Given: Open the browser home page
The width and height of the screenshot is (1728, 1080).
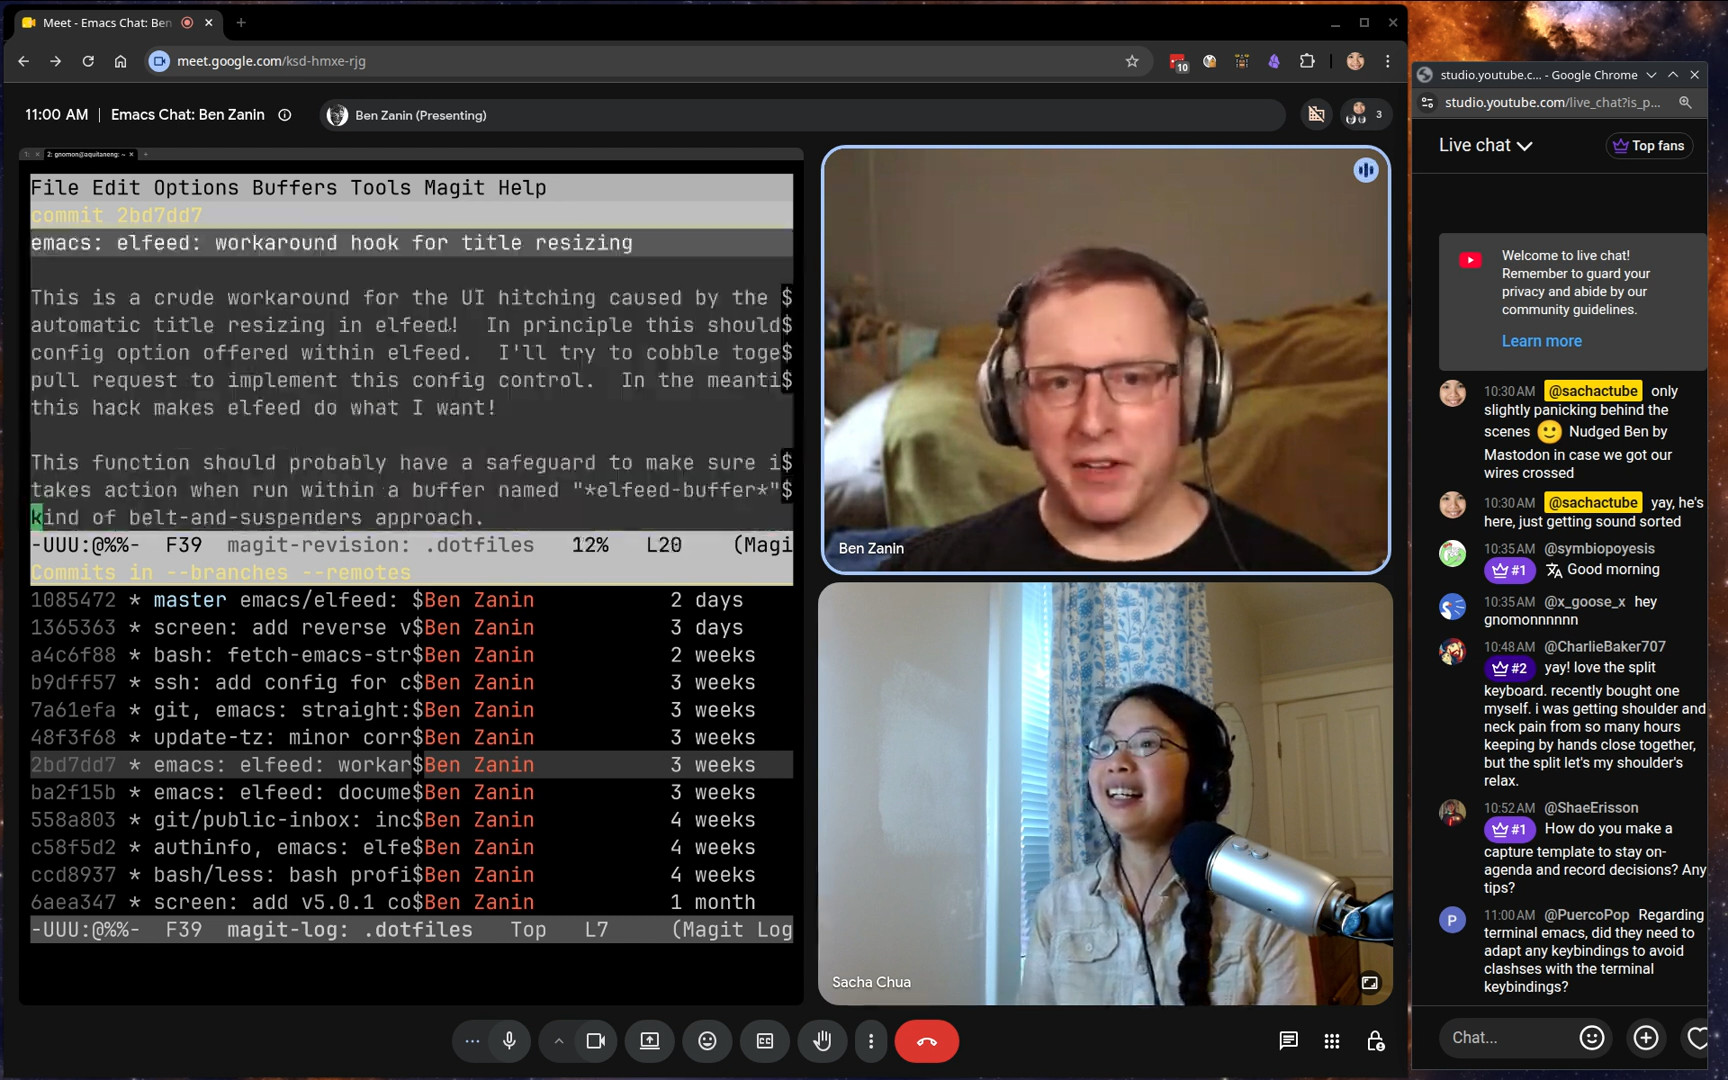Looking at the screenshot, I should pyautogui.click(x=120, y=61).
